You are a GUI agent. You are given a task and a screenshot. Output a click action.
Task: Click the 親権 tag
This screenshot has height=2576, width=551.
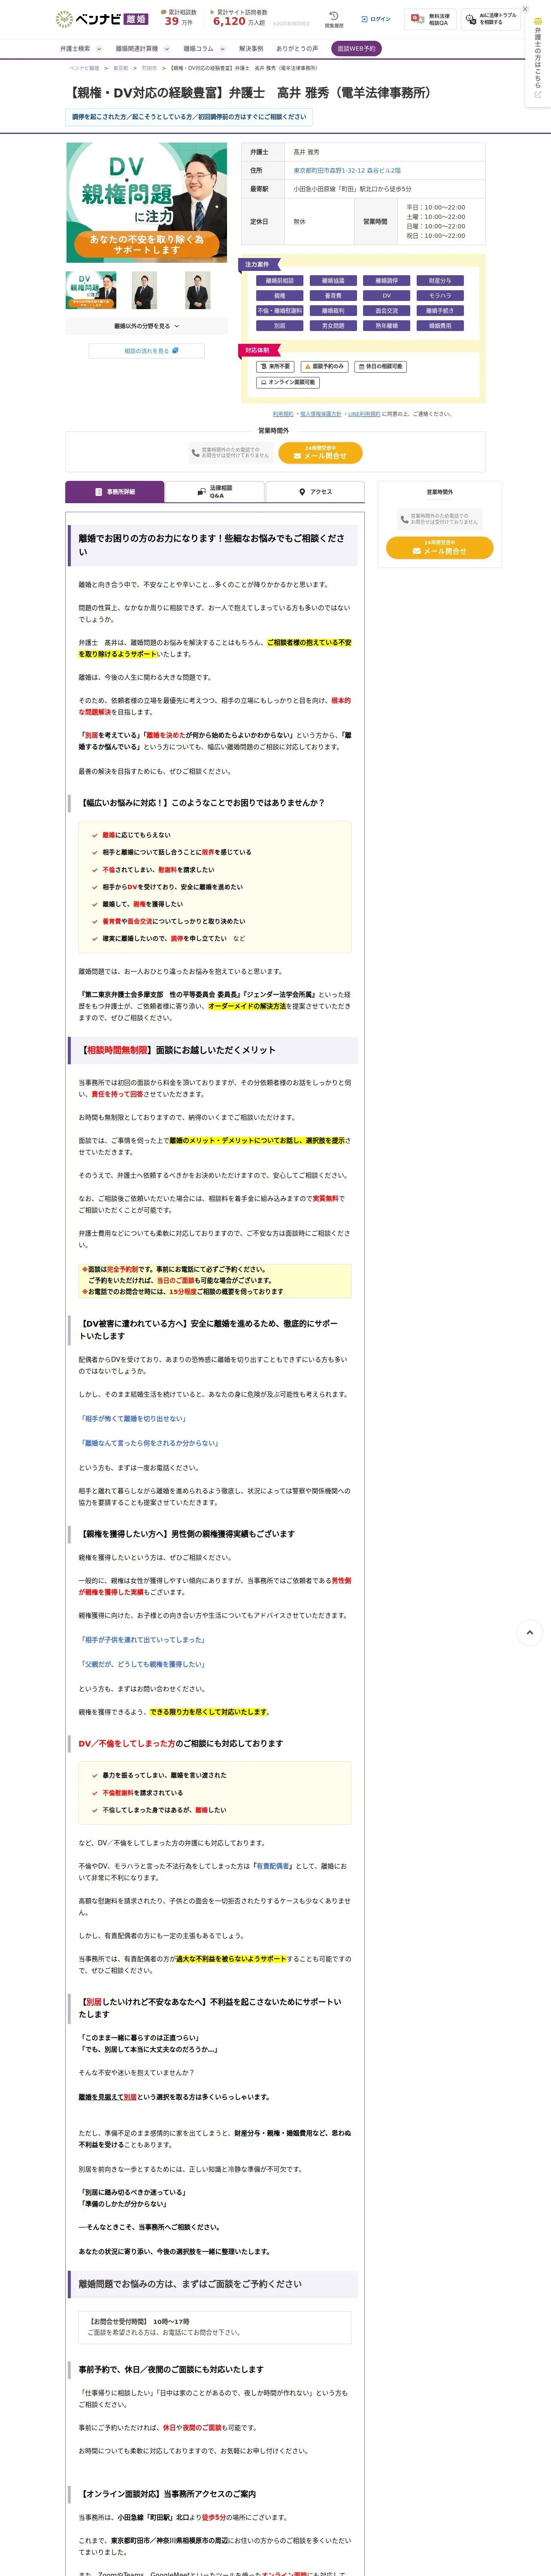(x=280, y=296)
